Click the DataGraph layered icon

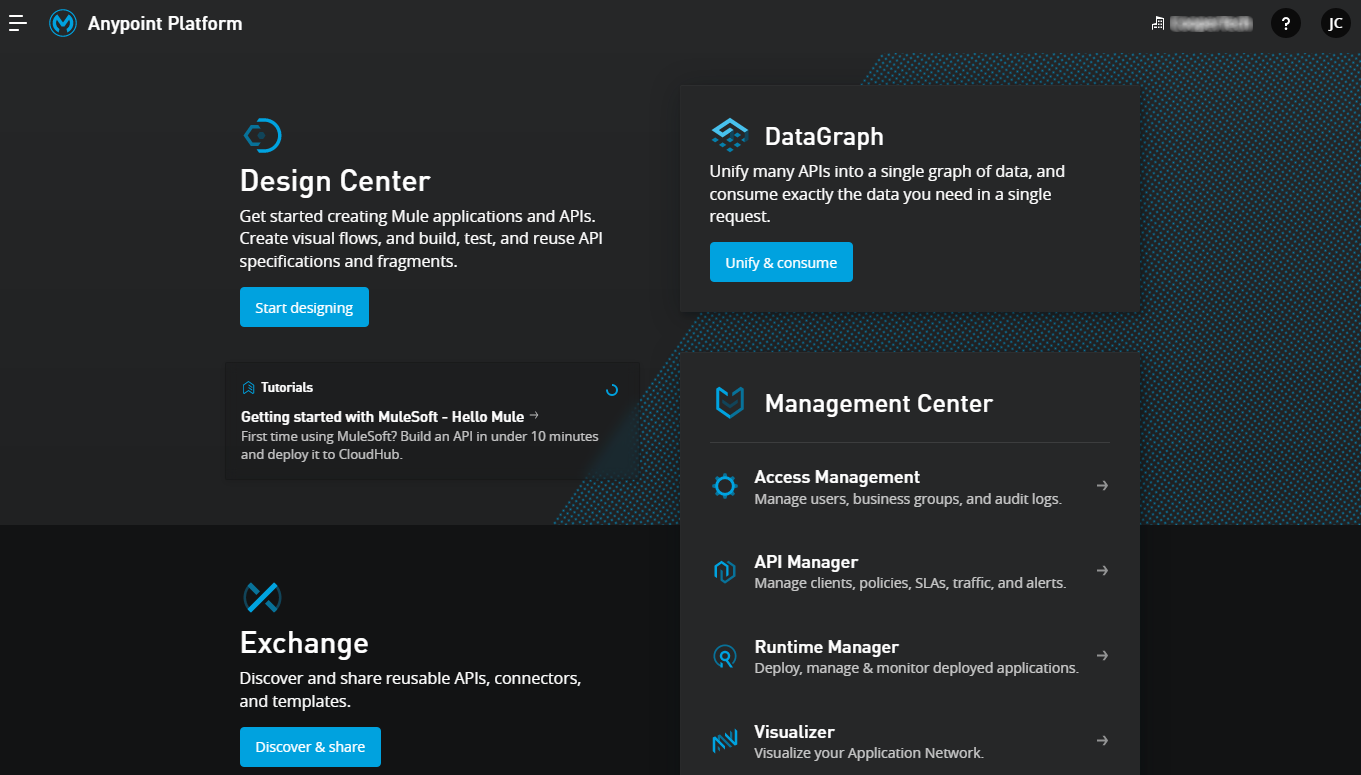(729, 135)
